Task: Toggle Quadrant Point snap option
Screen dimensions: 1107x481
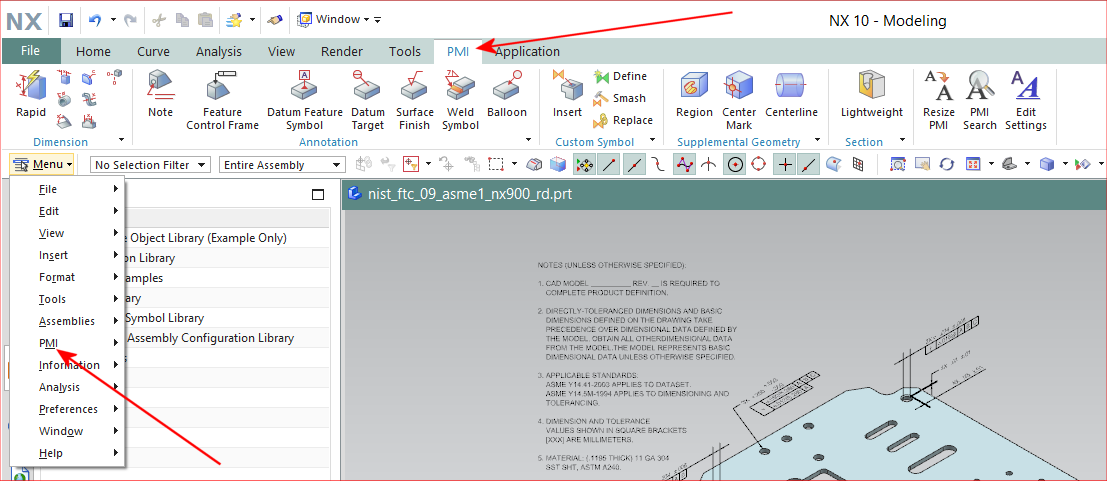Action: 759,165
